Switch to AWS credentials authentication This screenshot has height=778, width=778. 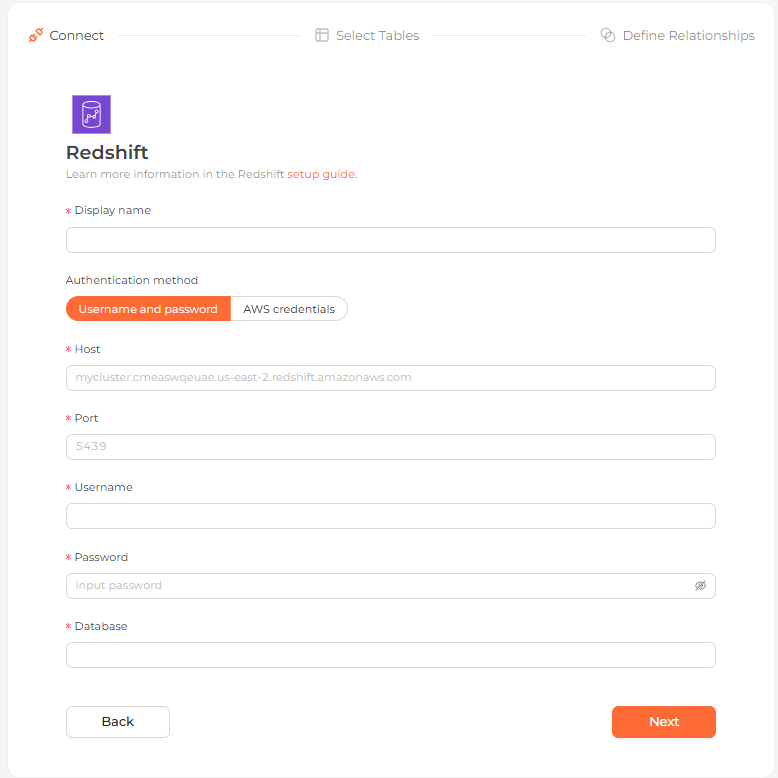[289, 309]
